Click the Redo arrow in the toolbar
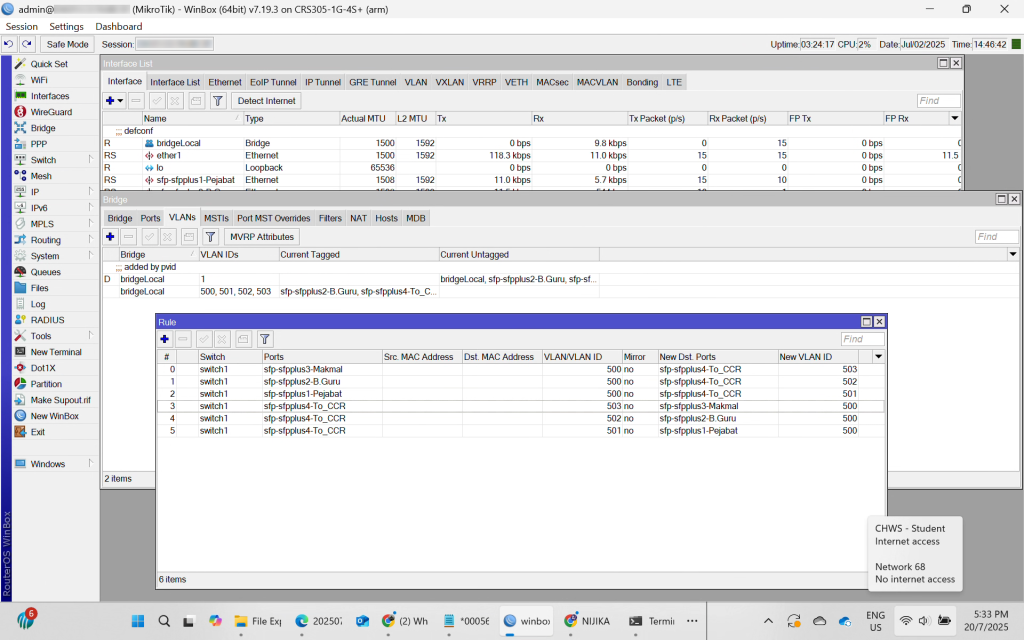The height and width of the screenshot is (640, 1024). tap(27, 44)
